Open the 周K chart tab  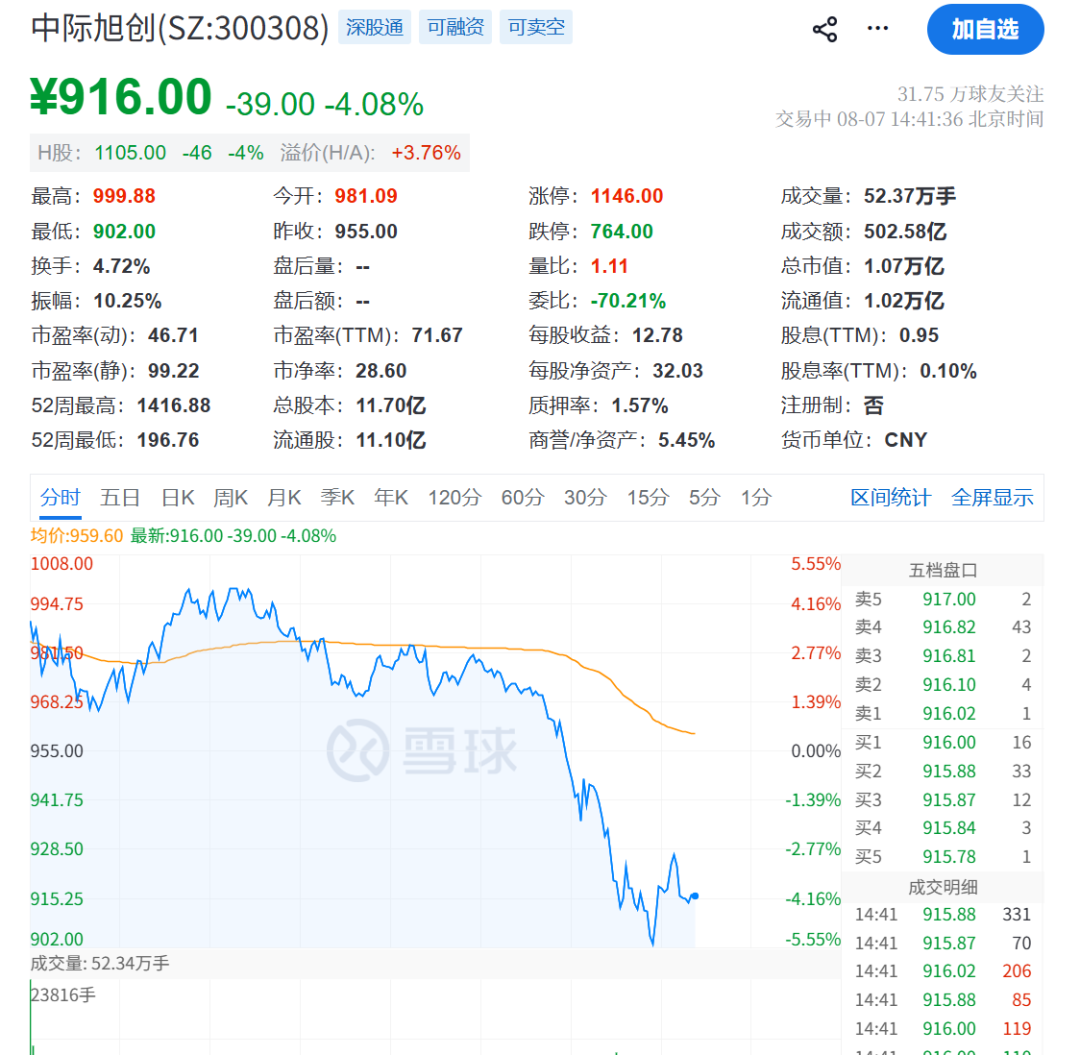[230, 497]
